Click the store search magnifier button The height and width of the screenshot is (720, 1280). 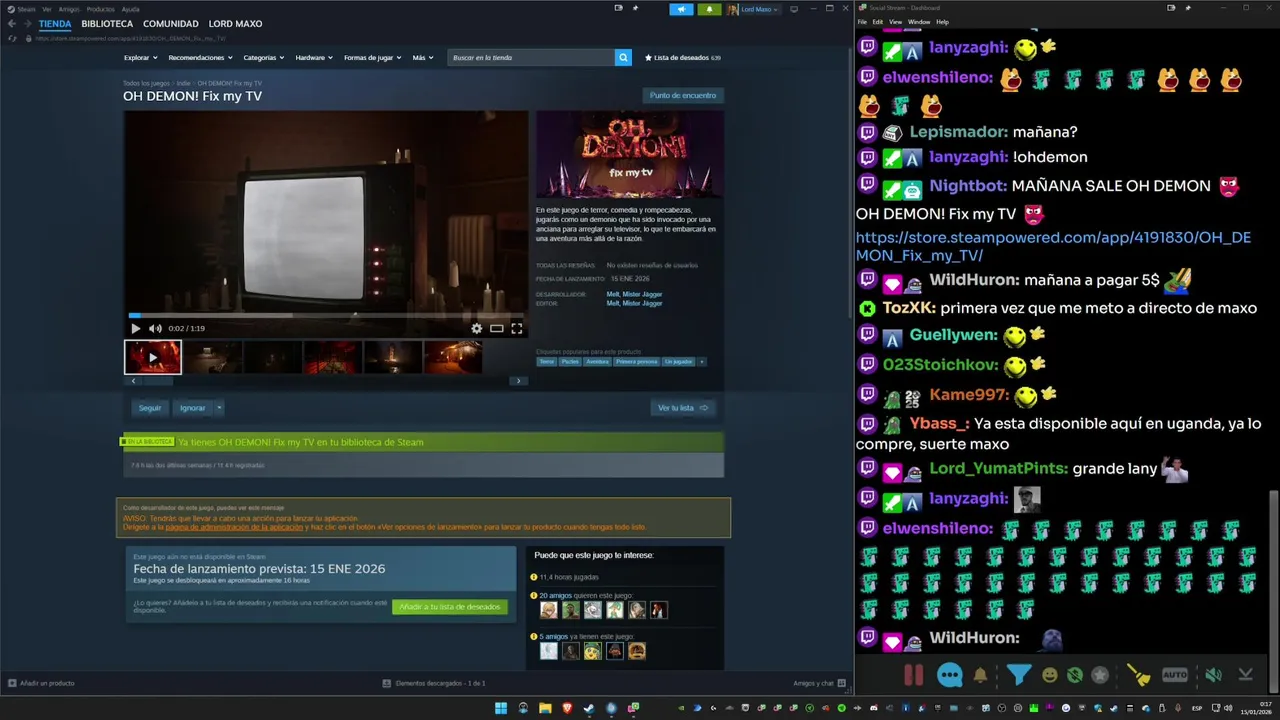[623, 58]
